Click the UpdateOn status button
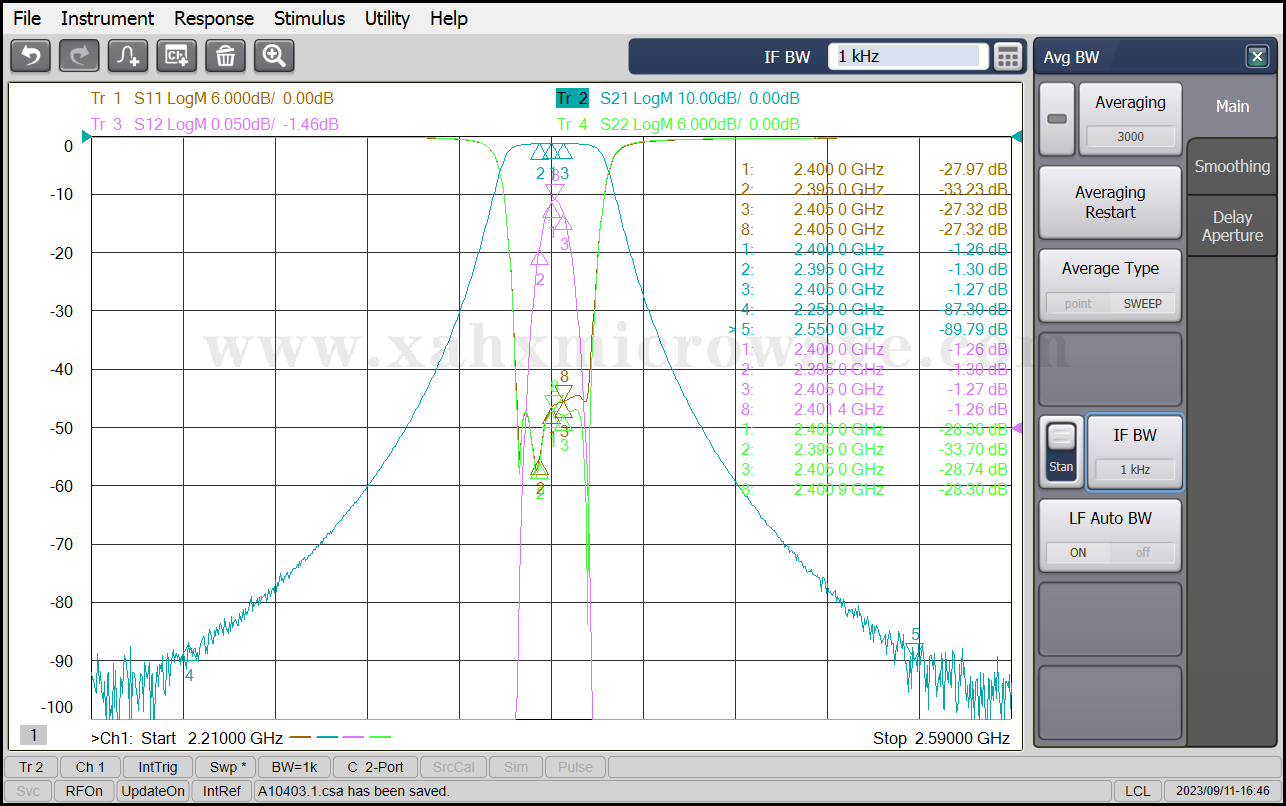This screenshot has width=1286, height=806. click(x=153, y=791)
